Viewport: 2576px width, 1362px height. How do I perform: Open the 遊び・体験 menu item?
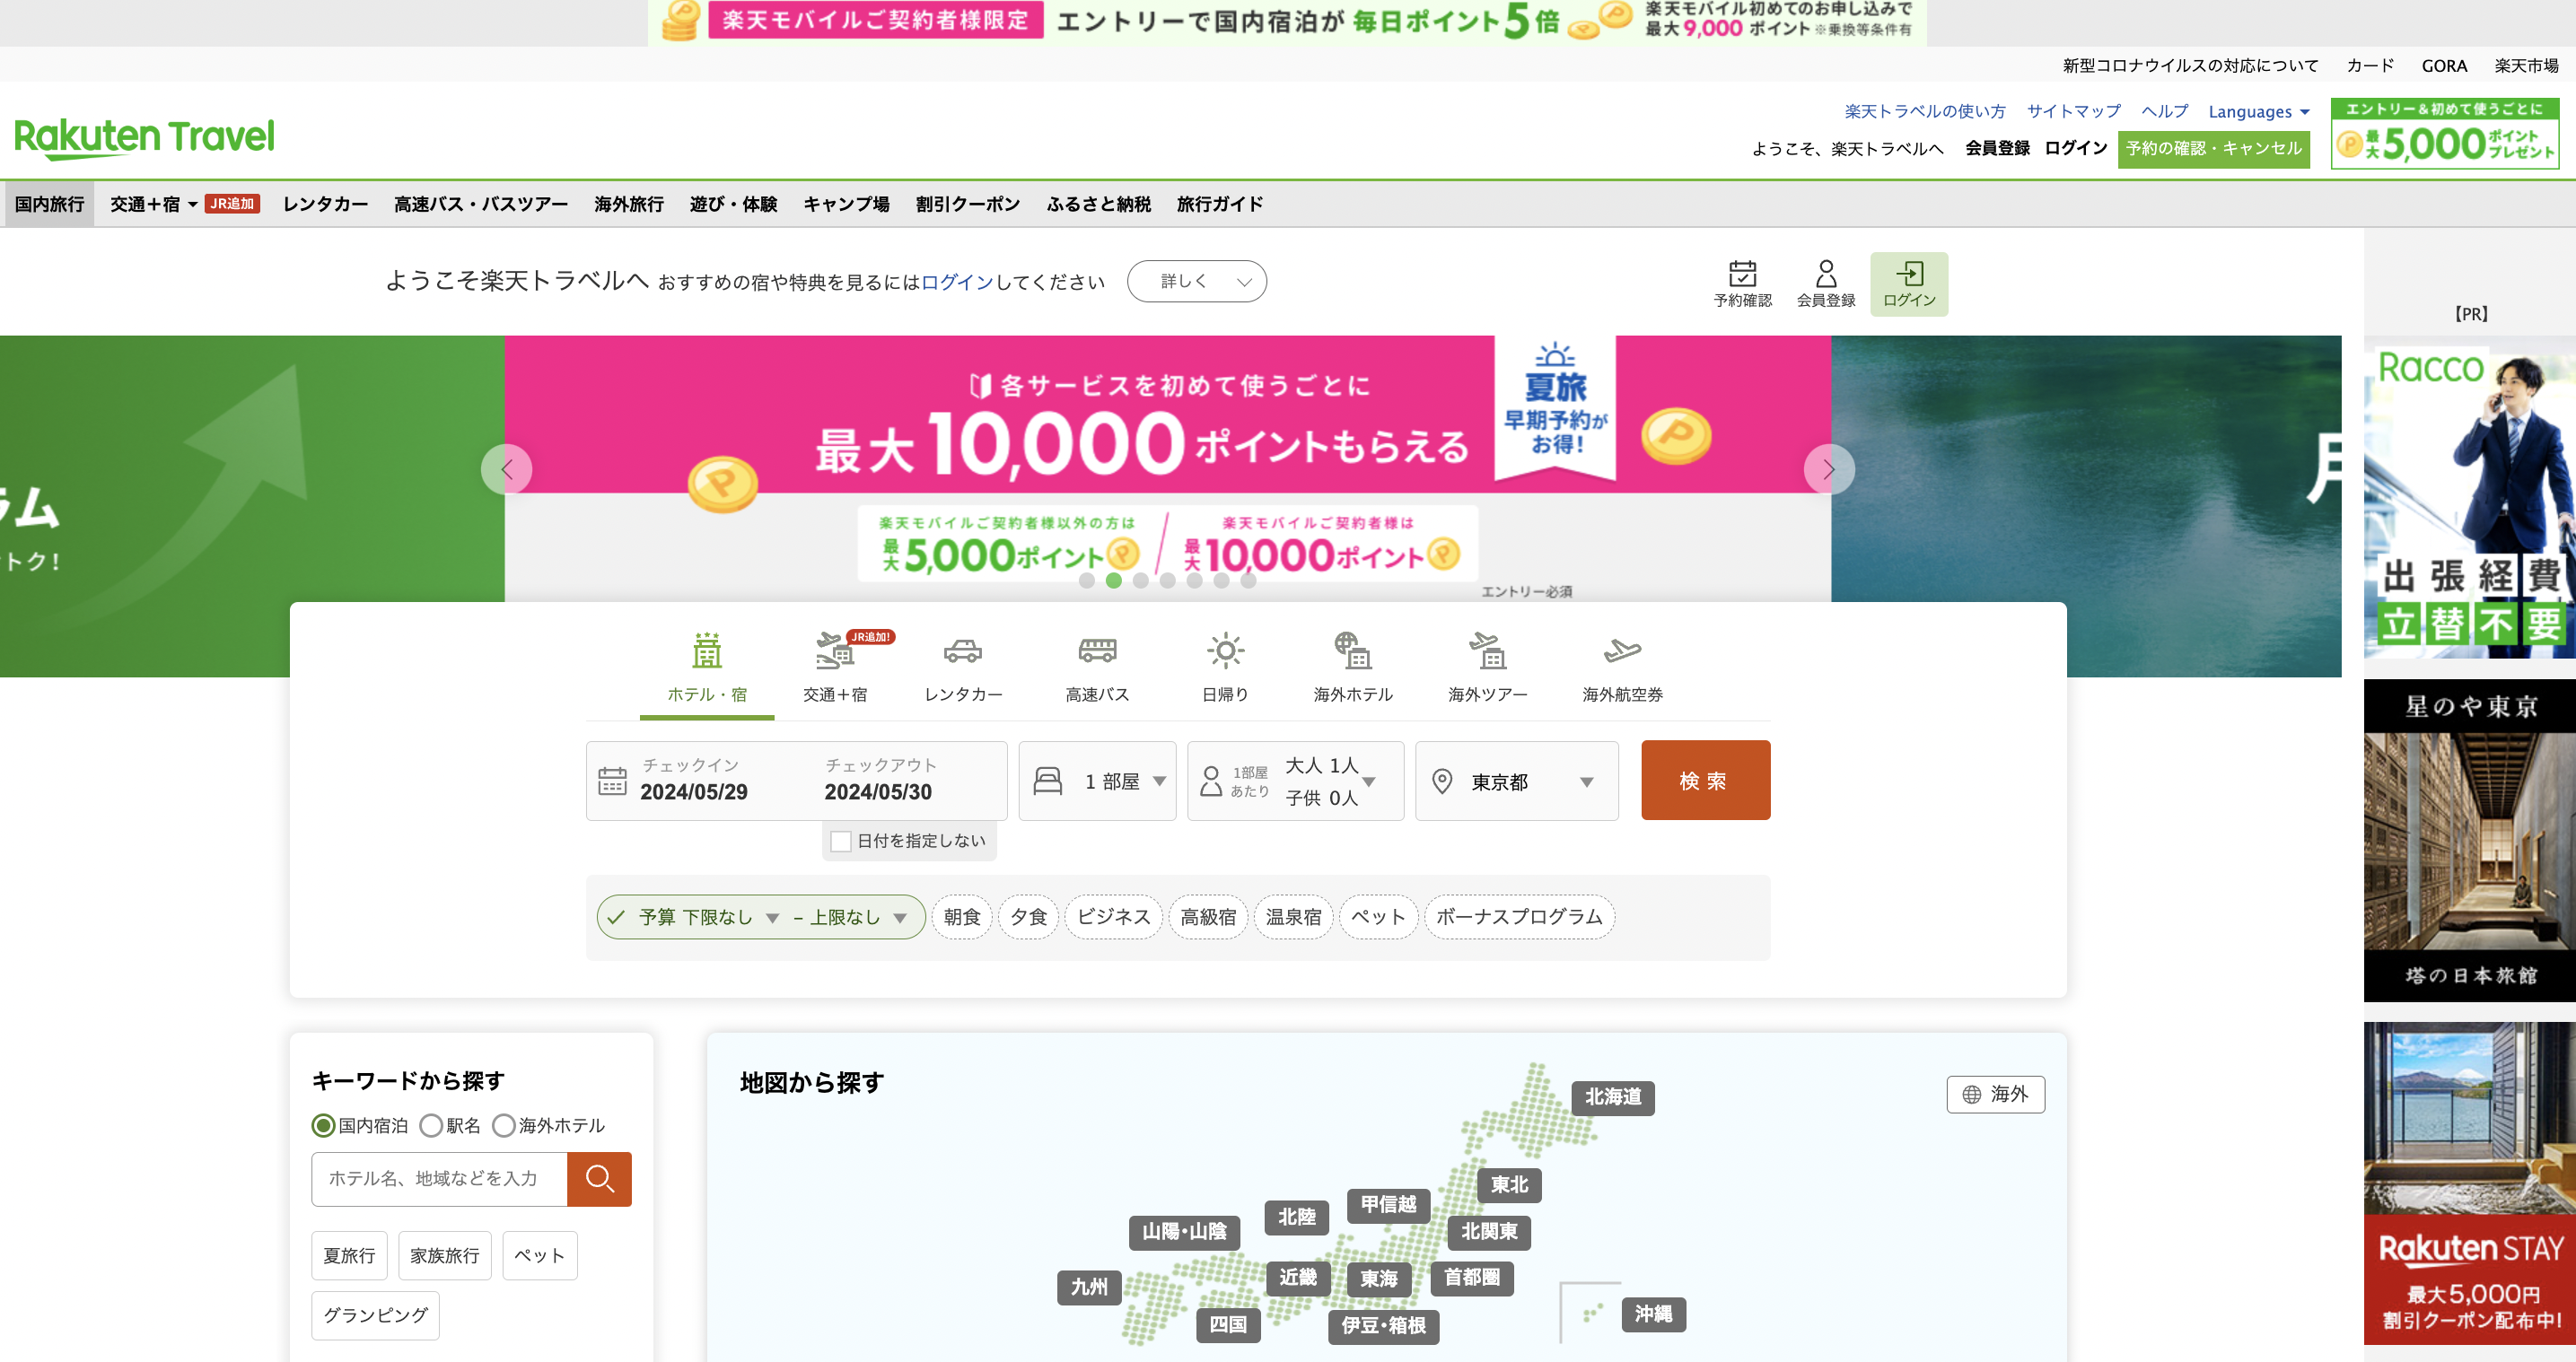[x=733, y=204]
